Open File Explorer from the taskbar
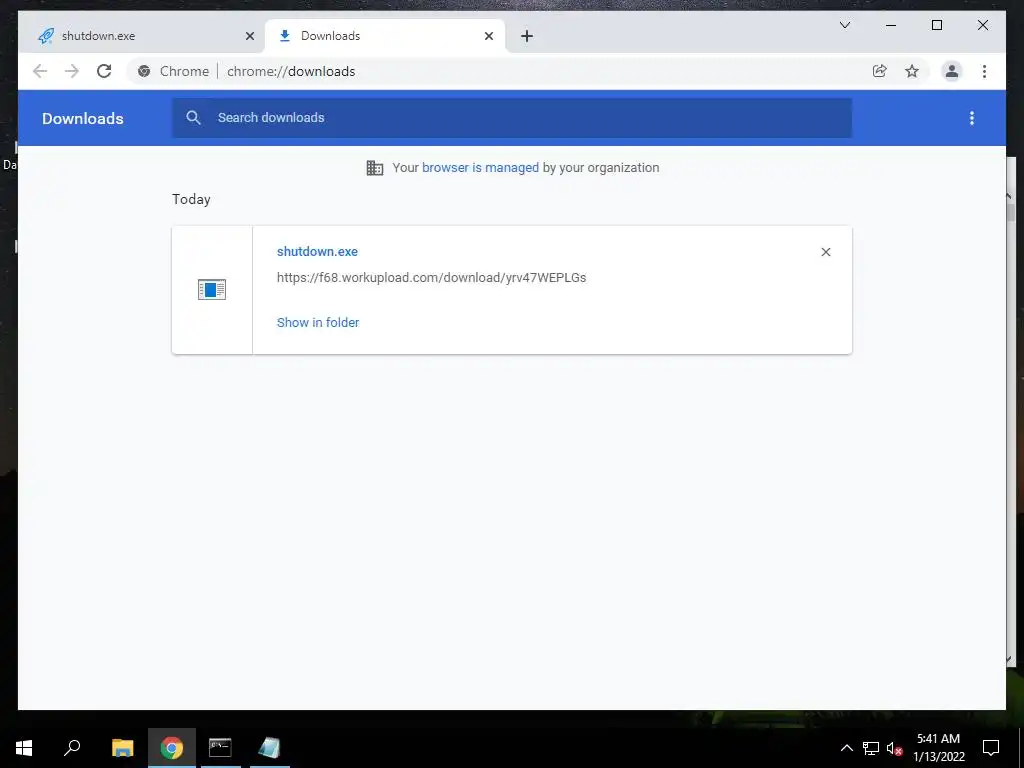Screen dimensions: 1024x768 pyautogui.click(x=122, y=748)
